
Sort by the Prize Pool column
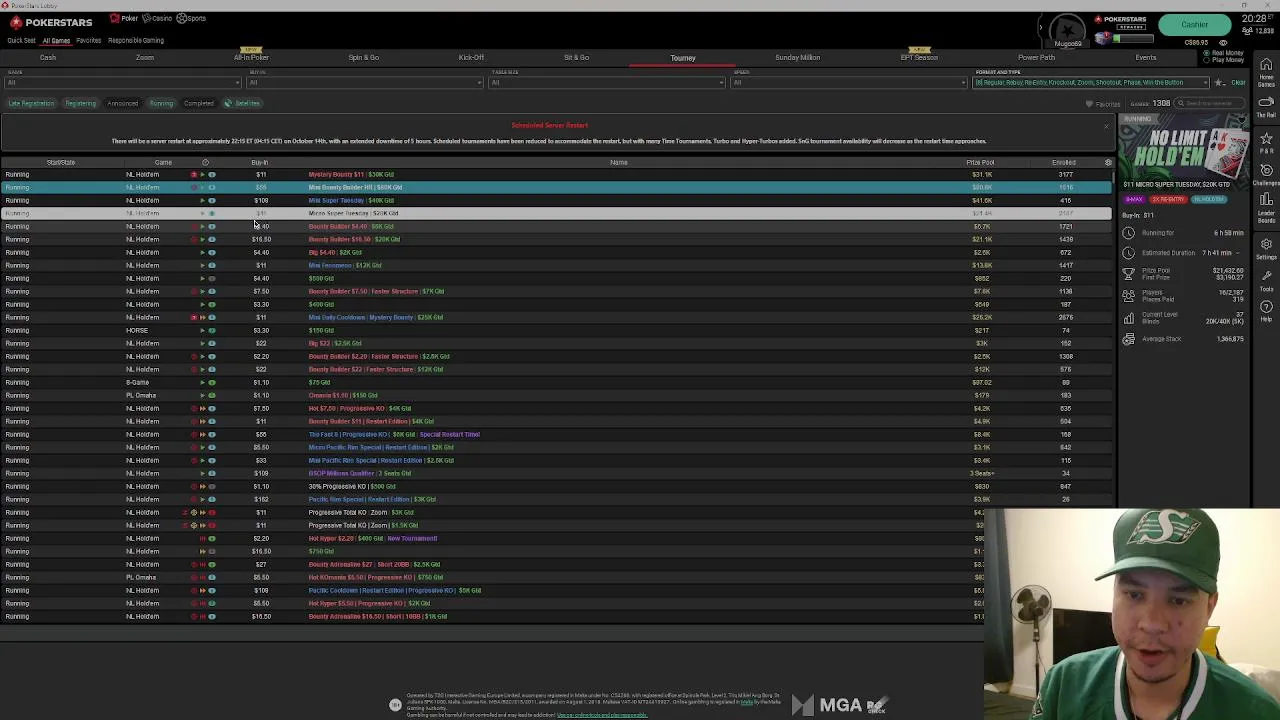tap(980, 162)
